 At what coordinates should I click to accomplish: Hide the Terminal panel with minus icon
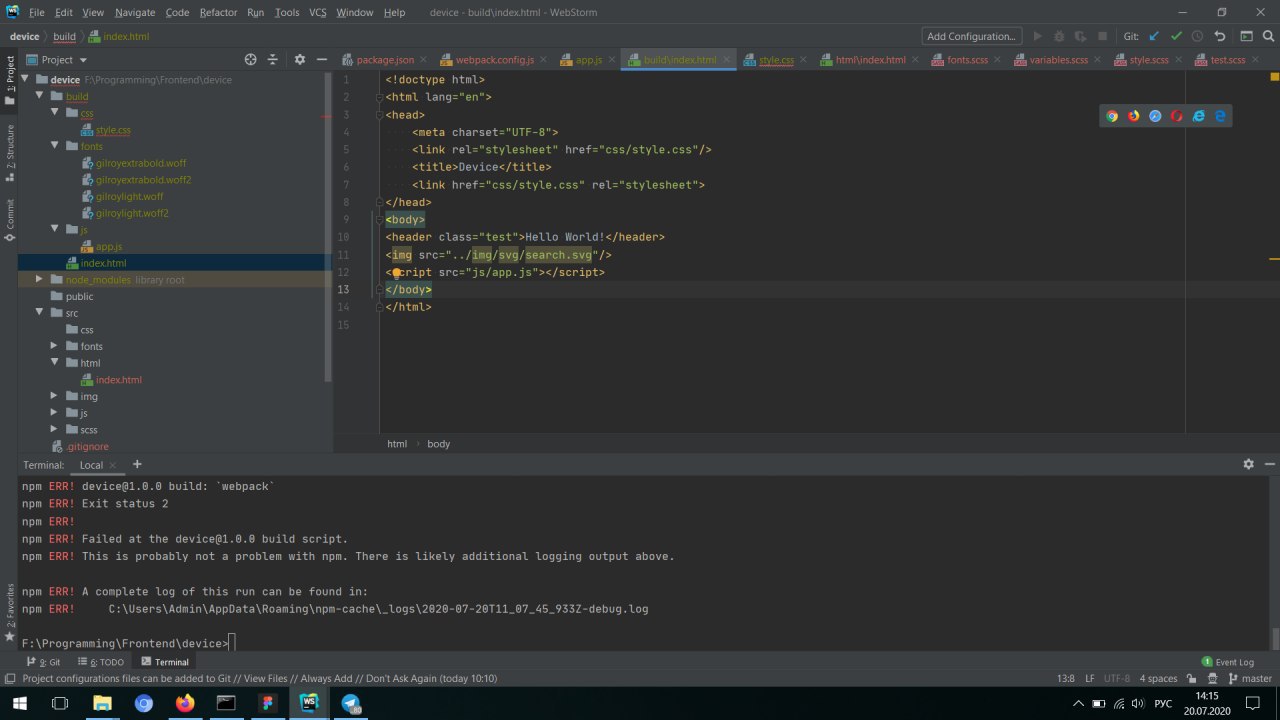point(1270,464)
